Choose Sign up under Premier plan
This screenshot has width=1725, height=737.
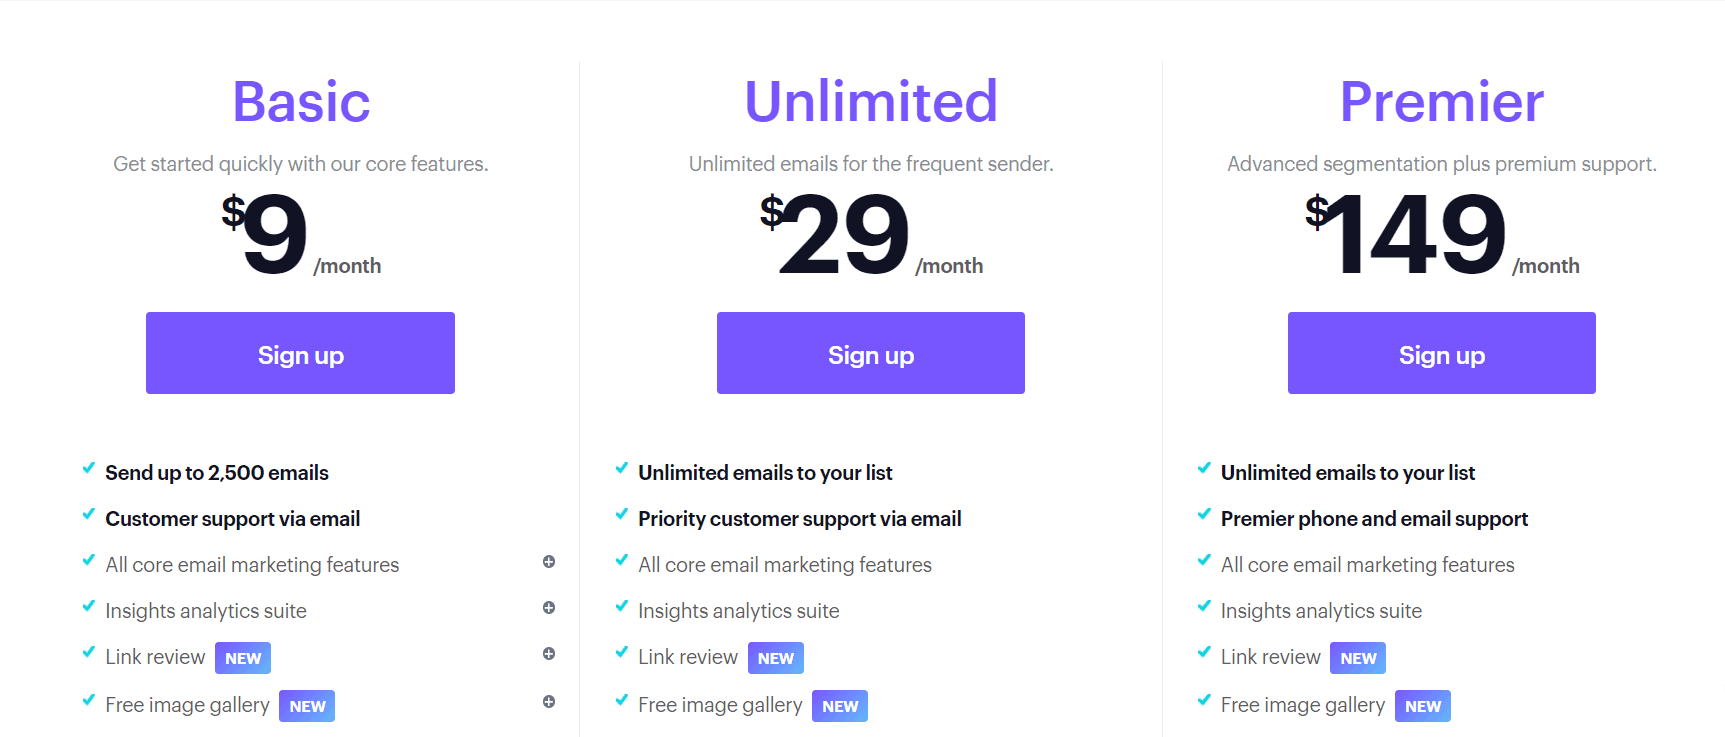click(1441, 353)
